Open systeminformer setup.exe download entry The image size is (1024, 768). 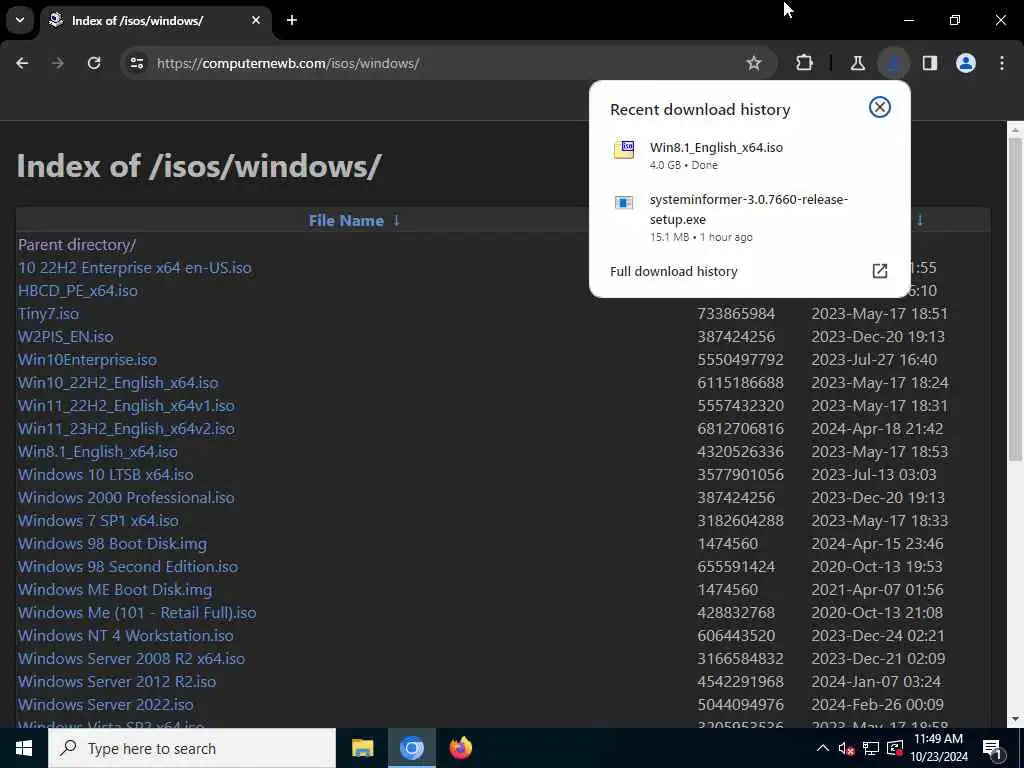(x=750, y=217)
